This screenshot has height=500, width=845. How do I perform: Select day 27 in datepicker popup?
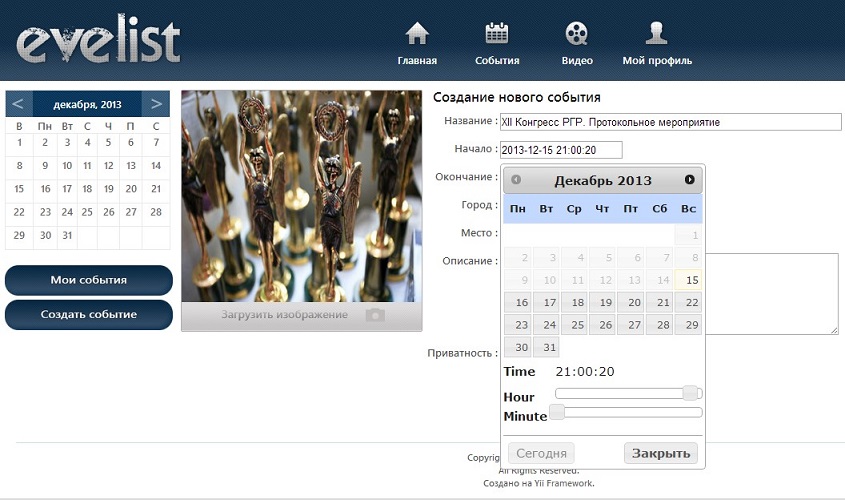(631, 325)
